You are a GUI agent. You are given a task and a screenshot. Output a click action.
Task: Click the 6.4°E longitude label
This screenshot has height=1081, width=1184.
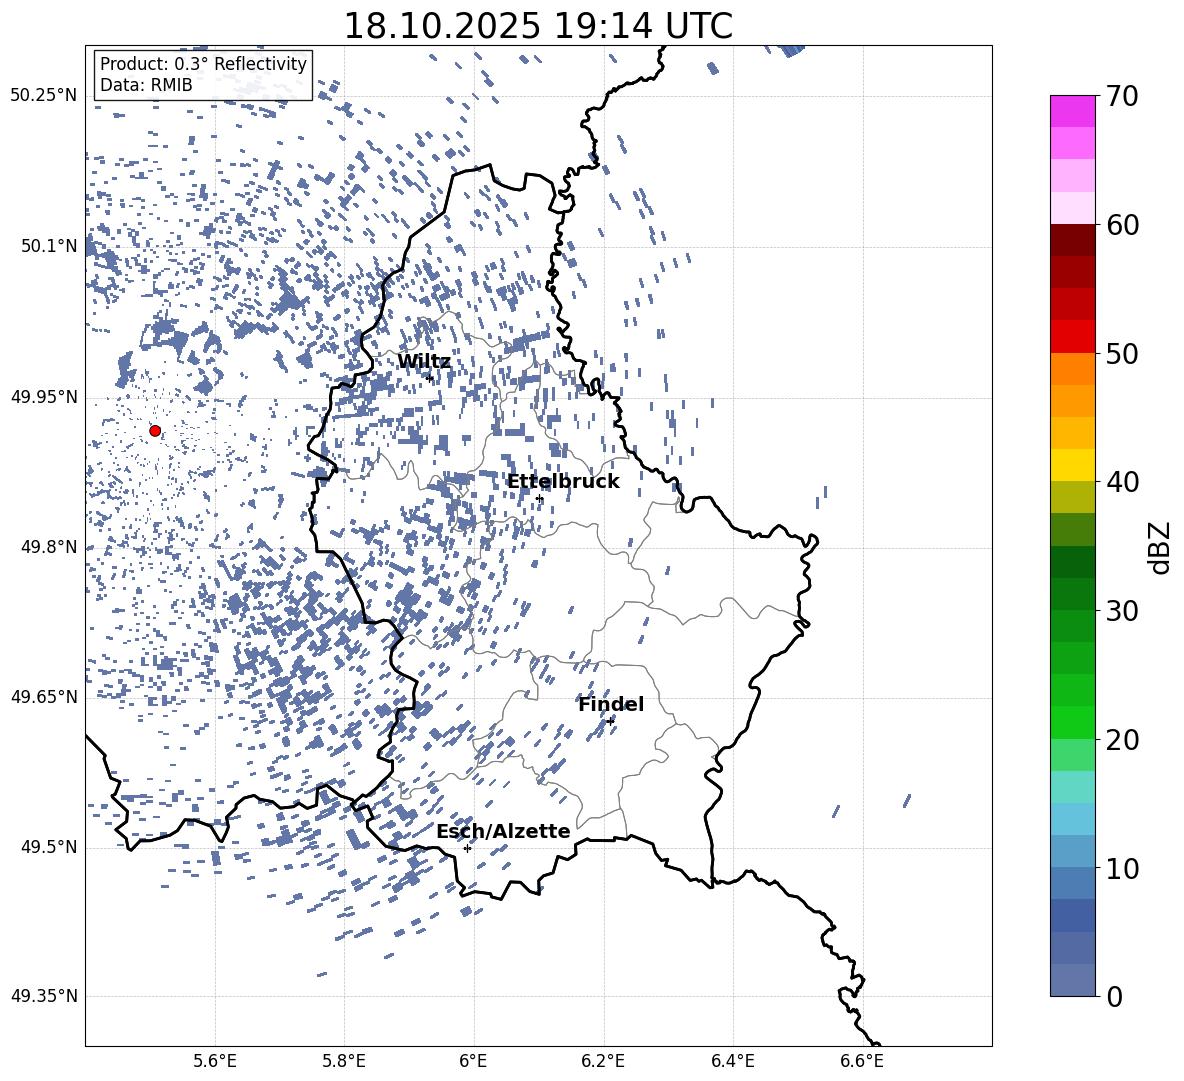(732, 1061)
